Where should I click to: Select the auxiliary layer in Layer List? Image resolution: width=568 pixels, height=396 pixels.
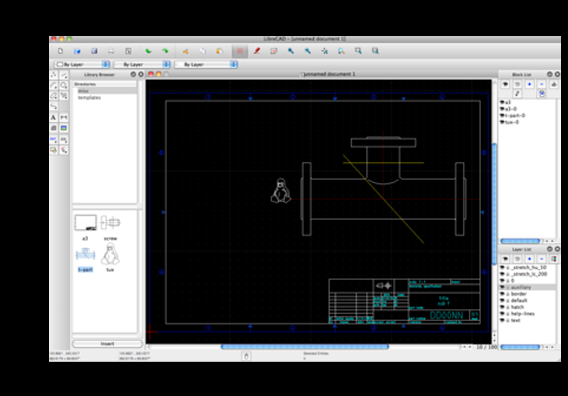[x=528, y=287]
